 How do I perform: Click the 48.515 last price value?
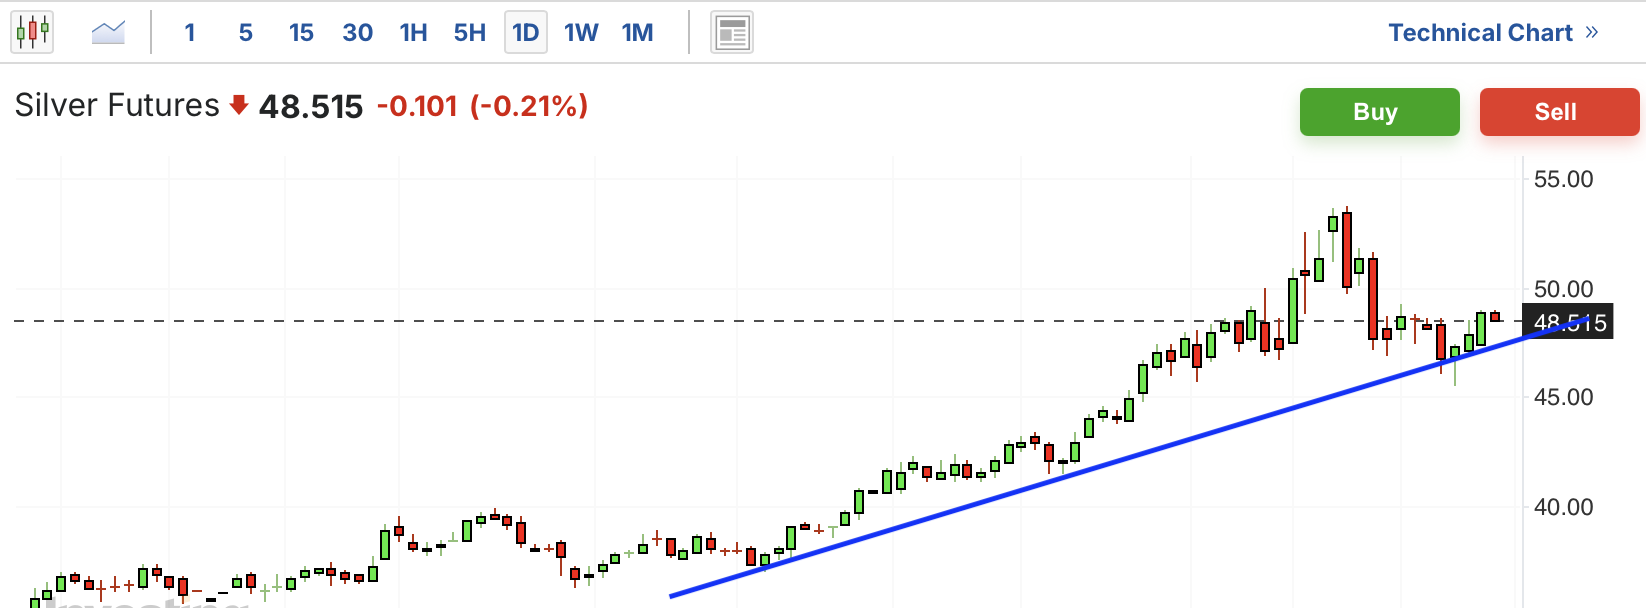pyautogui.click(x=311, y=106)
